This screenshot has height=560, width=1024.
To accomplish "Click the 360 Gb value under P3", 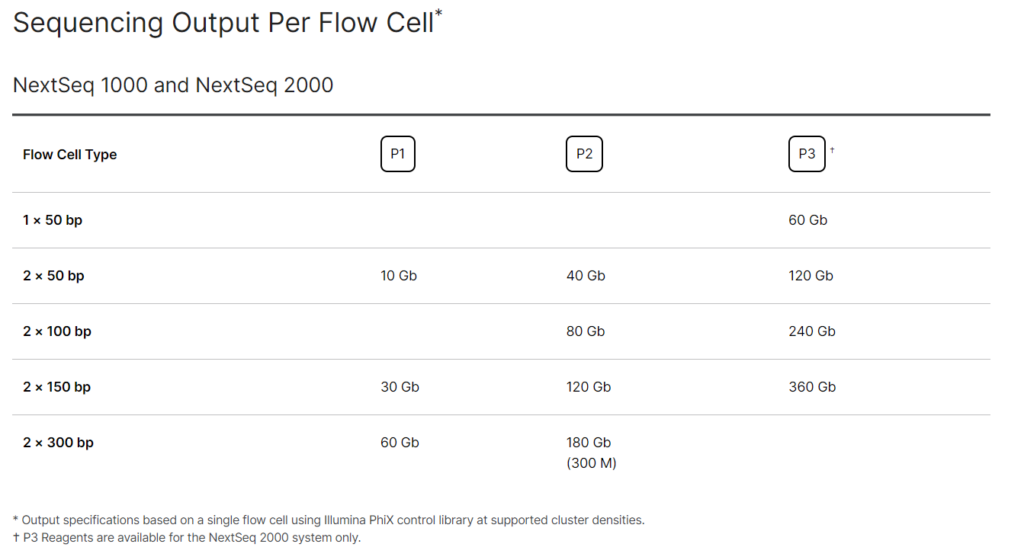I will 812,387.
